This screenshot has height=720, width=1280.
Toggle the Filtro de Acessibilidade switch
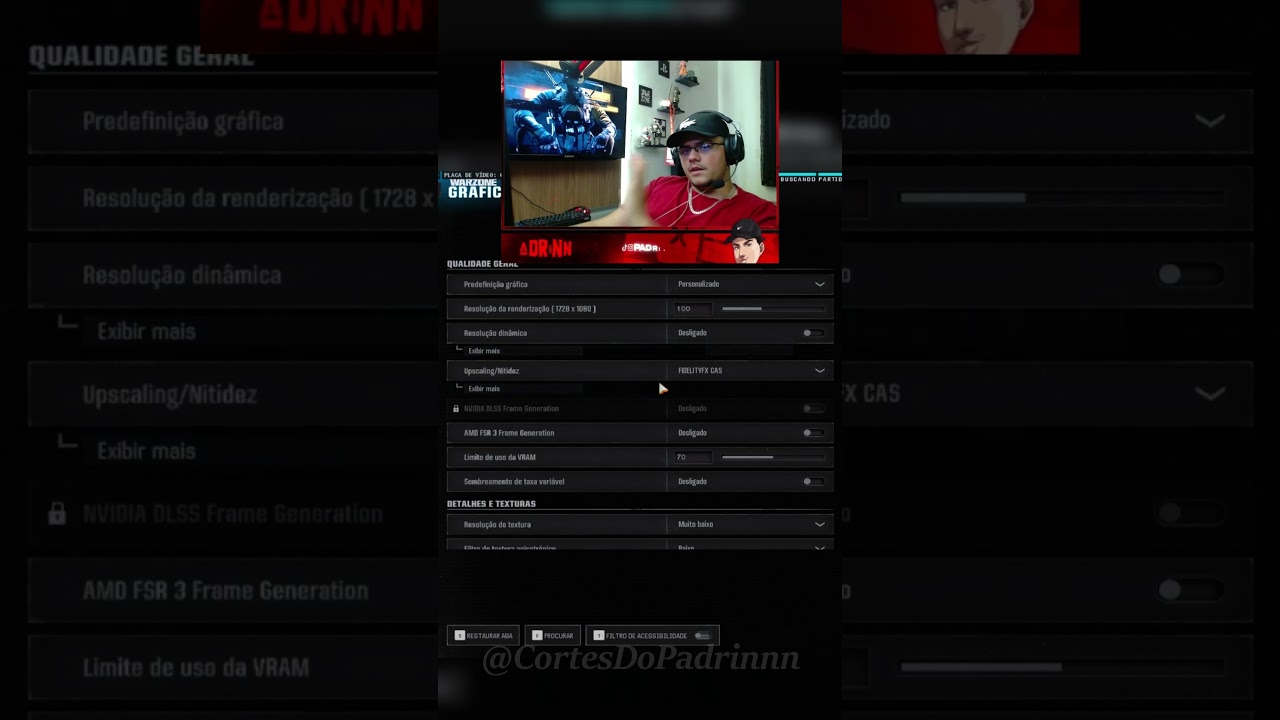(x=702, y=636)
